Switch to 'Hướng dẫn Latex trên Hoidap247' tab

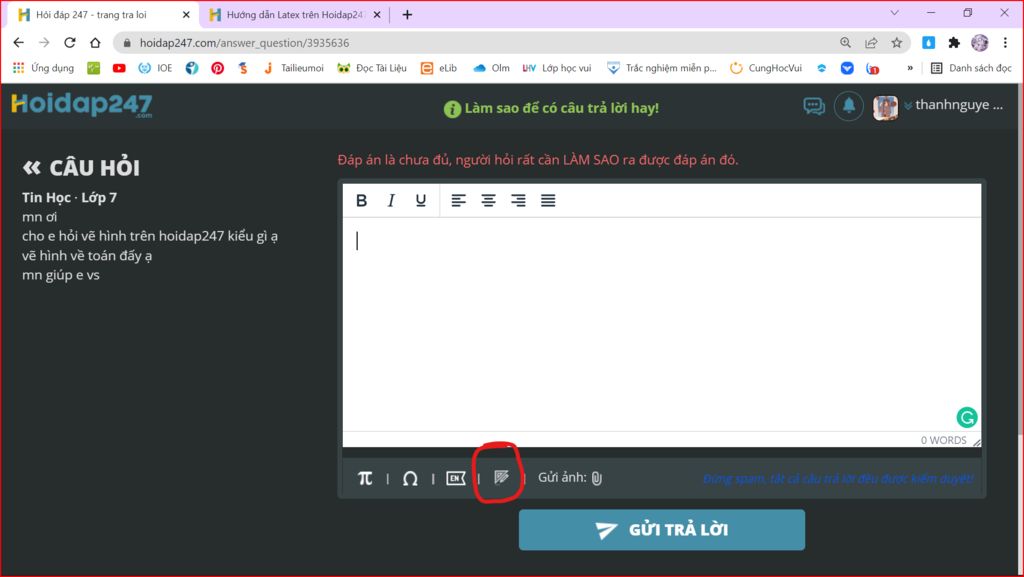[294, 14]
